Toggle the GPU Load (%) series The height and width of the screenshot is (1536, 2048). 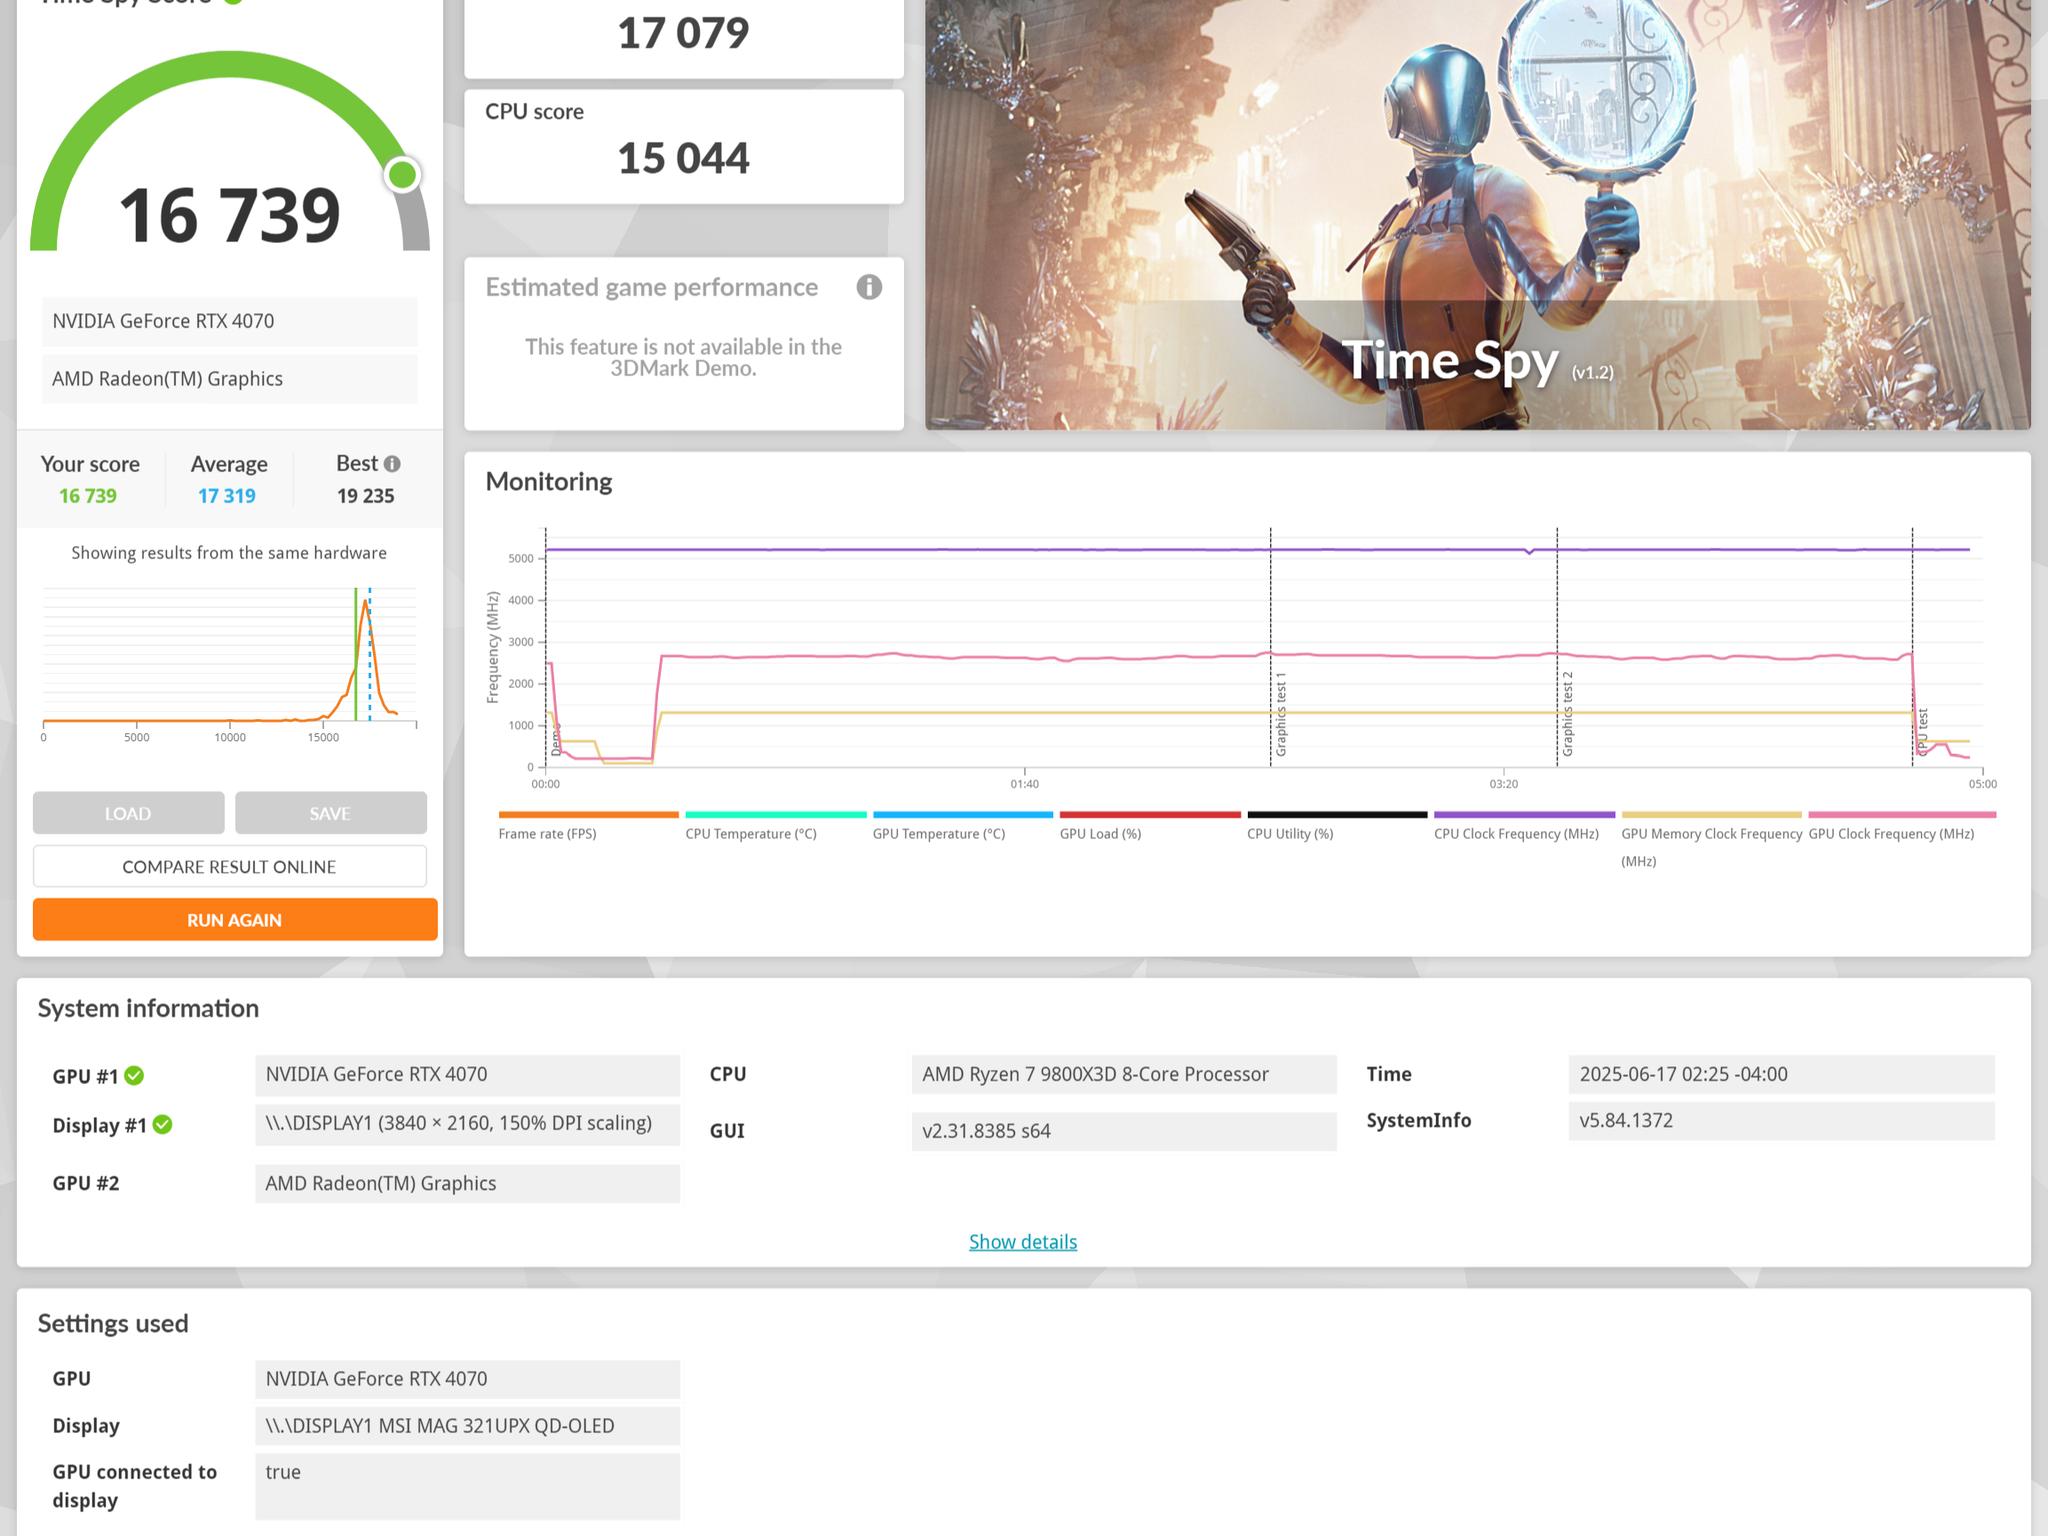(1150, 813)
